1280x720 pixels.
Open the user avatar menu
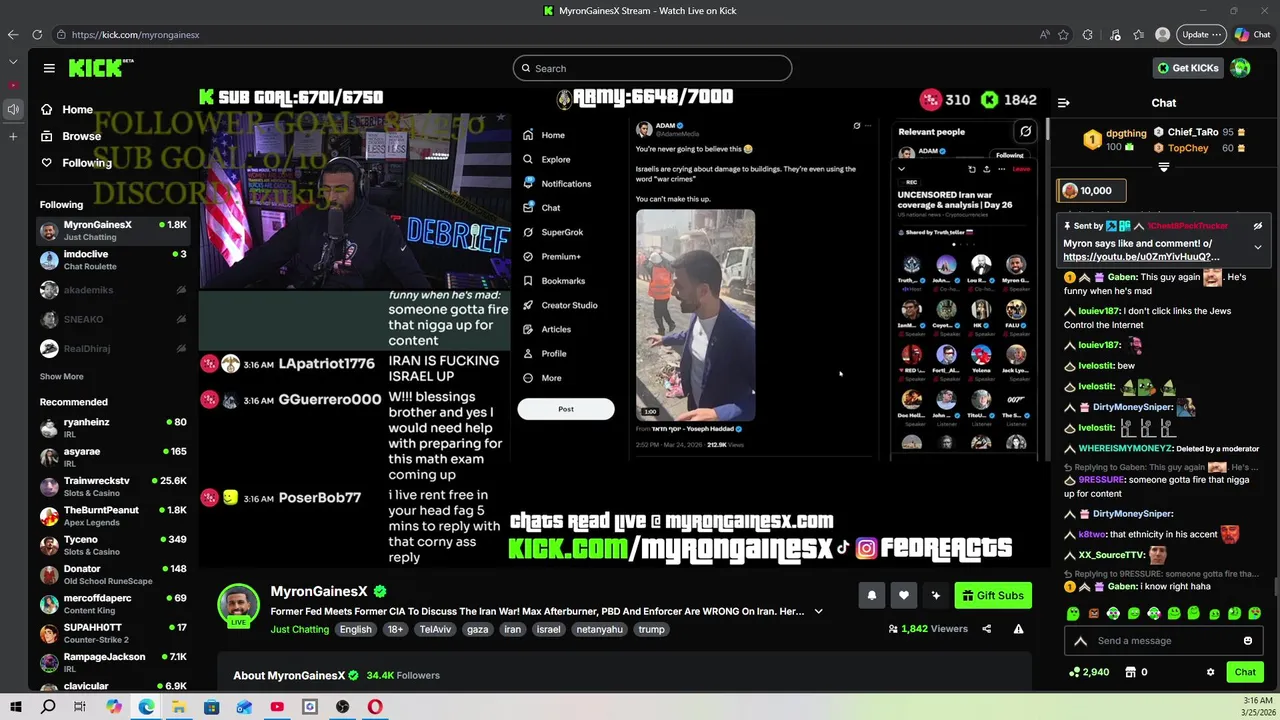(1241, 68)
